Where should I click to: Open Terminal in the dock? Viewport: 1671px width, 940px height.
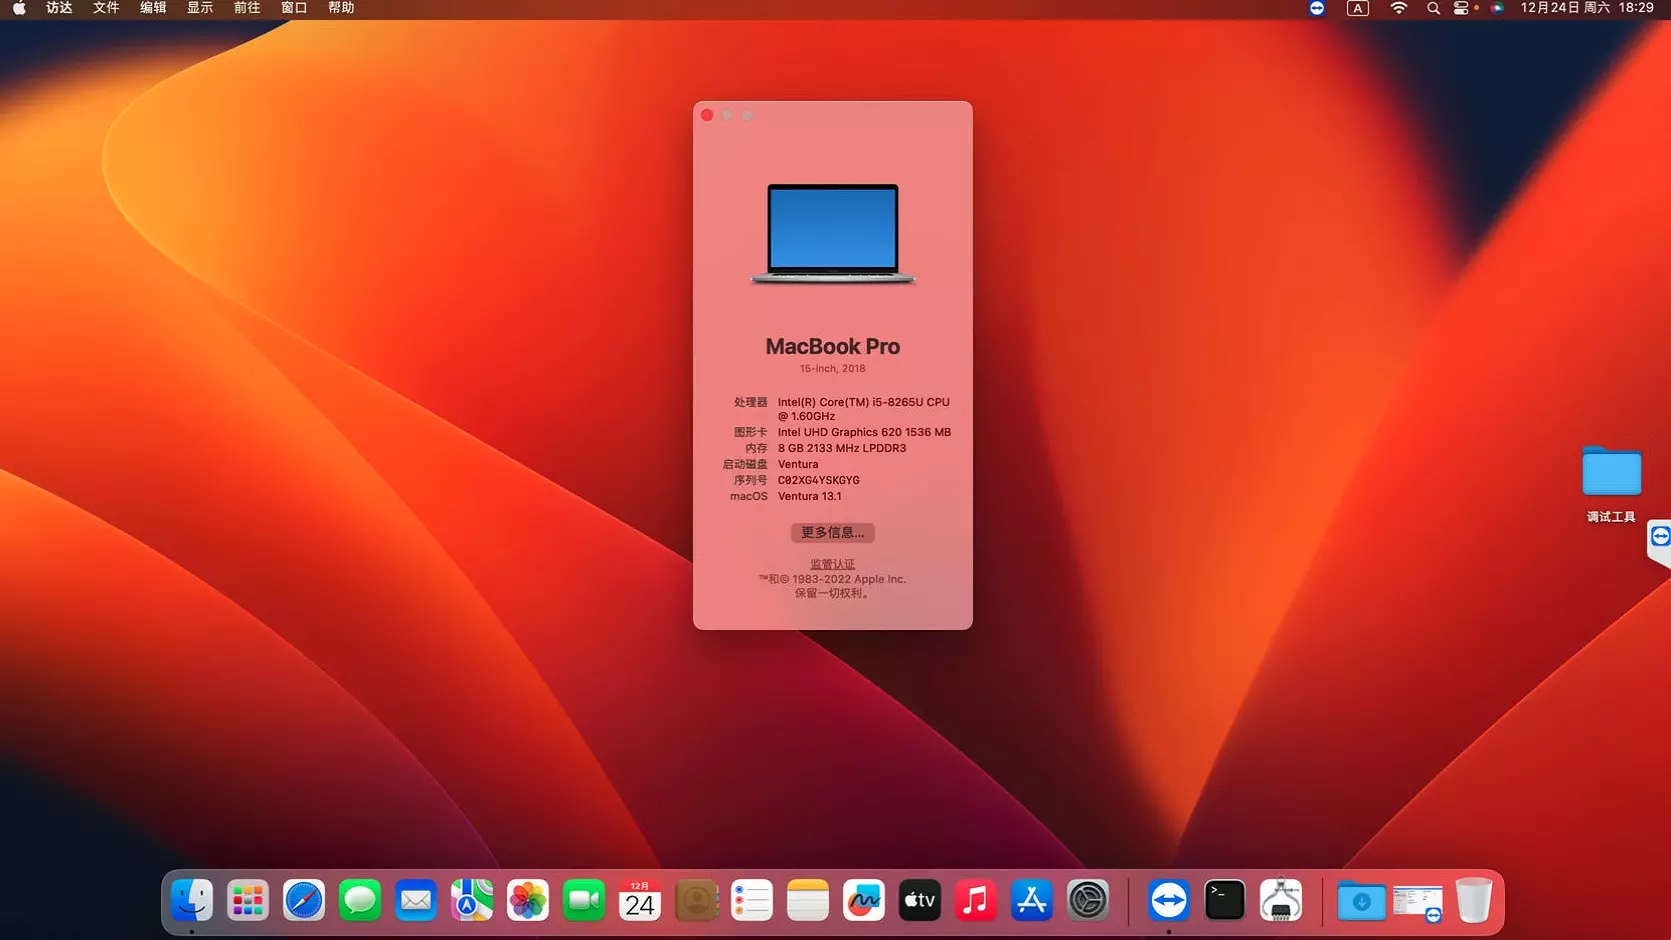point(1224,901)
